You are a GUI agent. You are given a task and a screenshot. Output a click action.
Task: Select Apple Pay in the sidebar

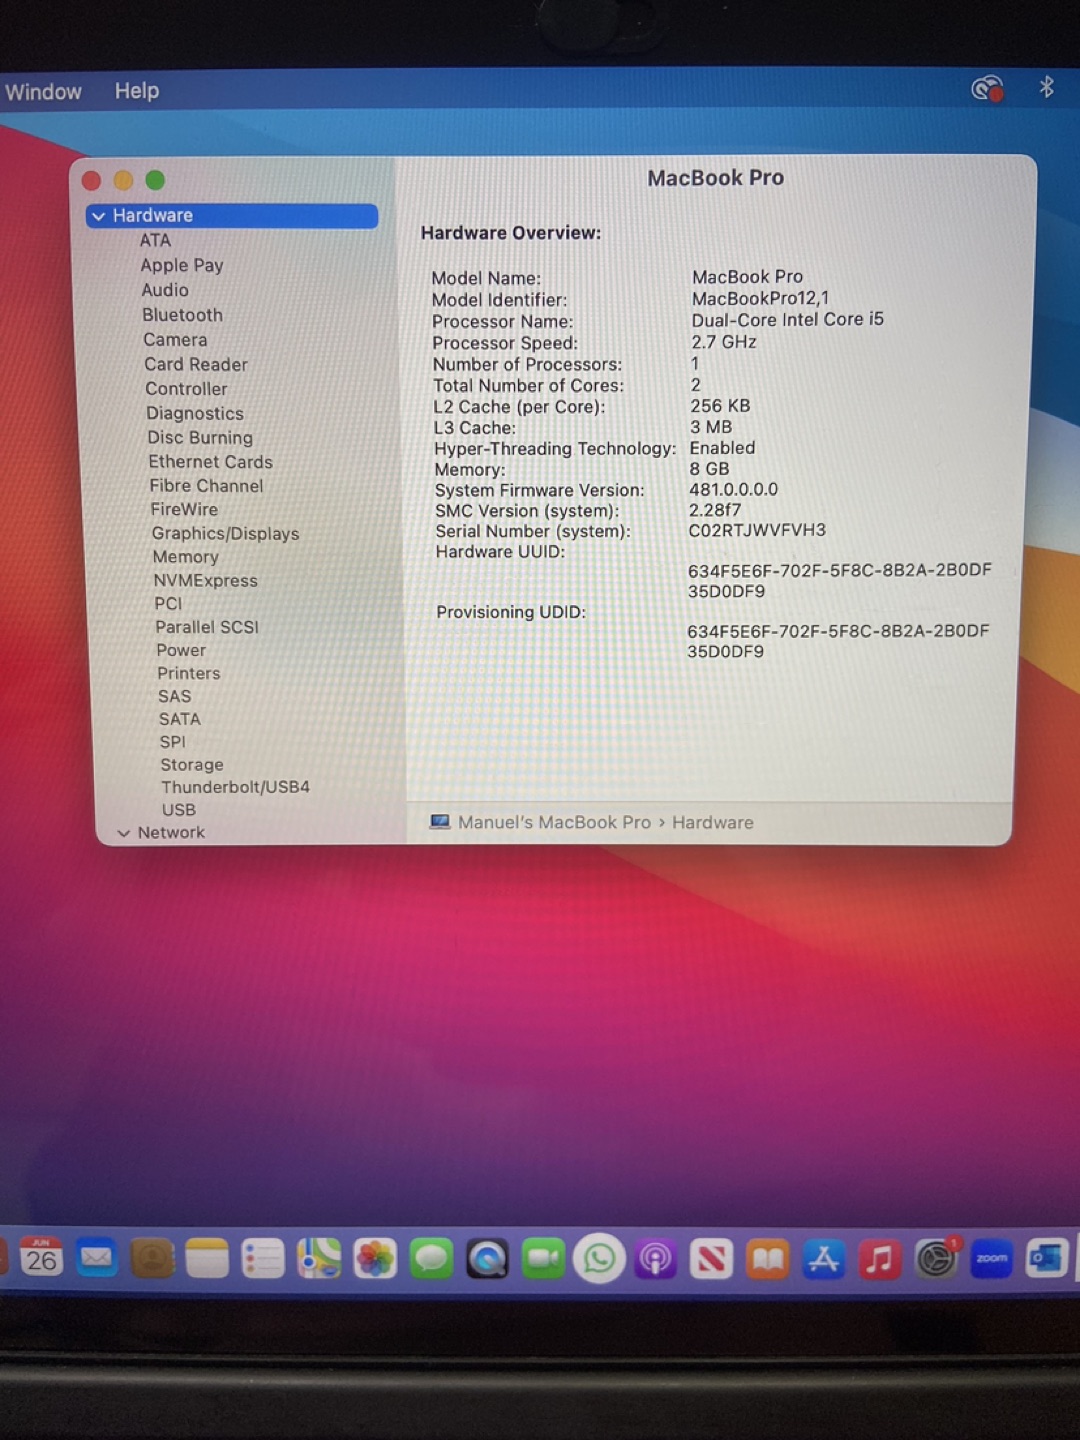tap(182, 265)
